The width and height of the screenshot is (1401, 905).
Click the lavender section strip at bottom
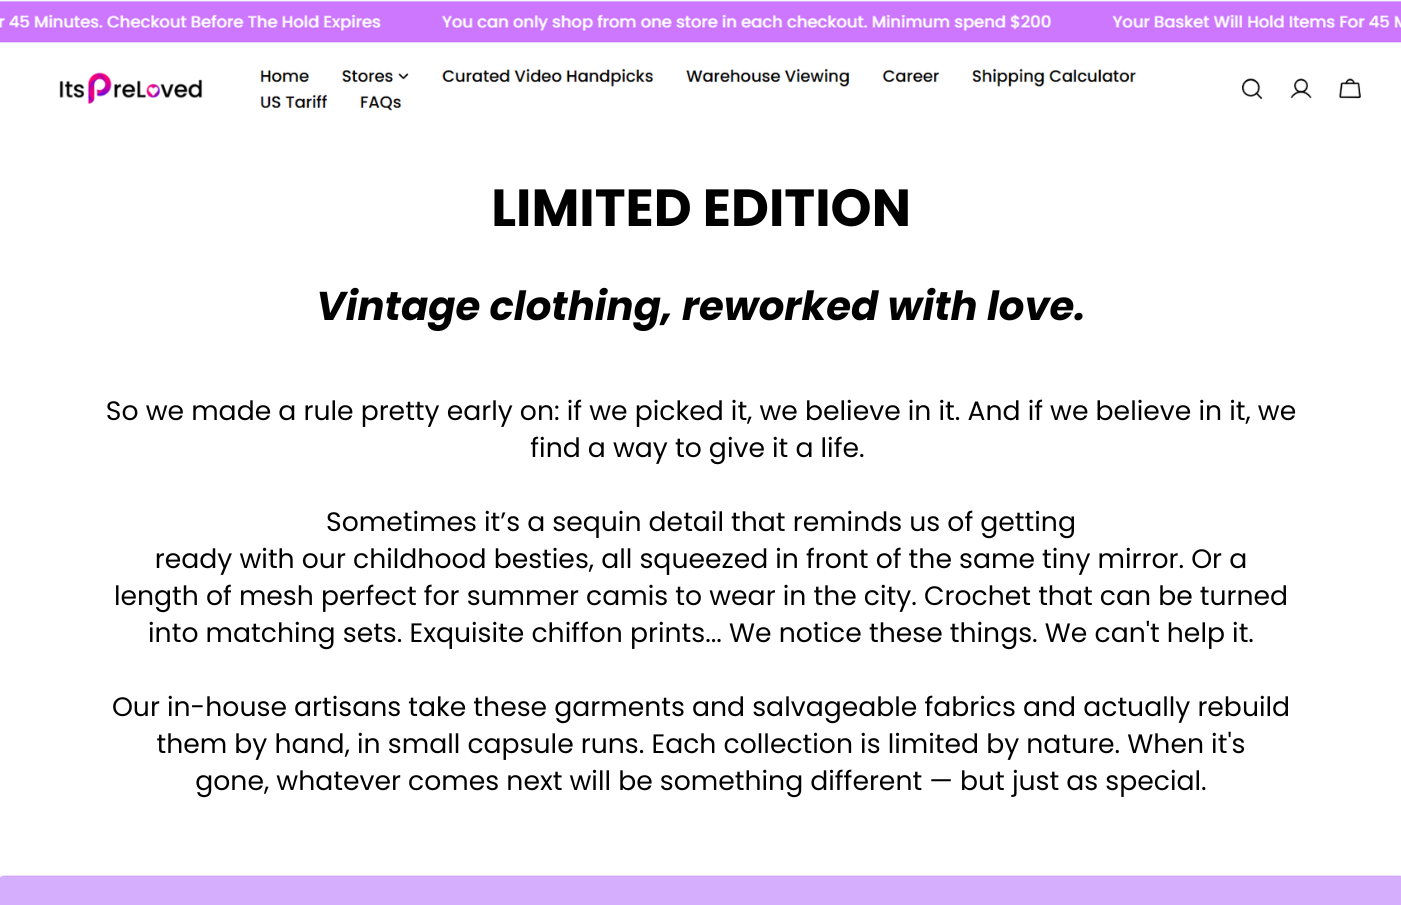coord(700,890)
